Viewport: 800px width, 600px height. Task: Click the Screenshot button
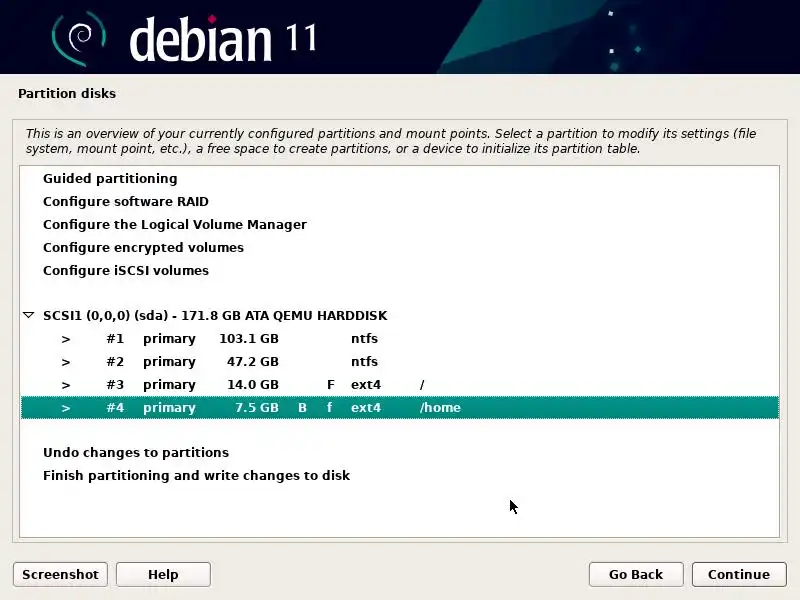(x=60, y=574)
